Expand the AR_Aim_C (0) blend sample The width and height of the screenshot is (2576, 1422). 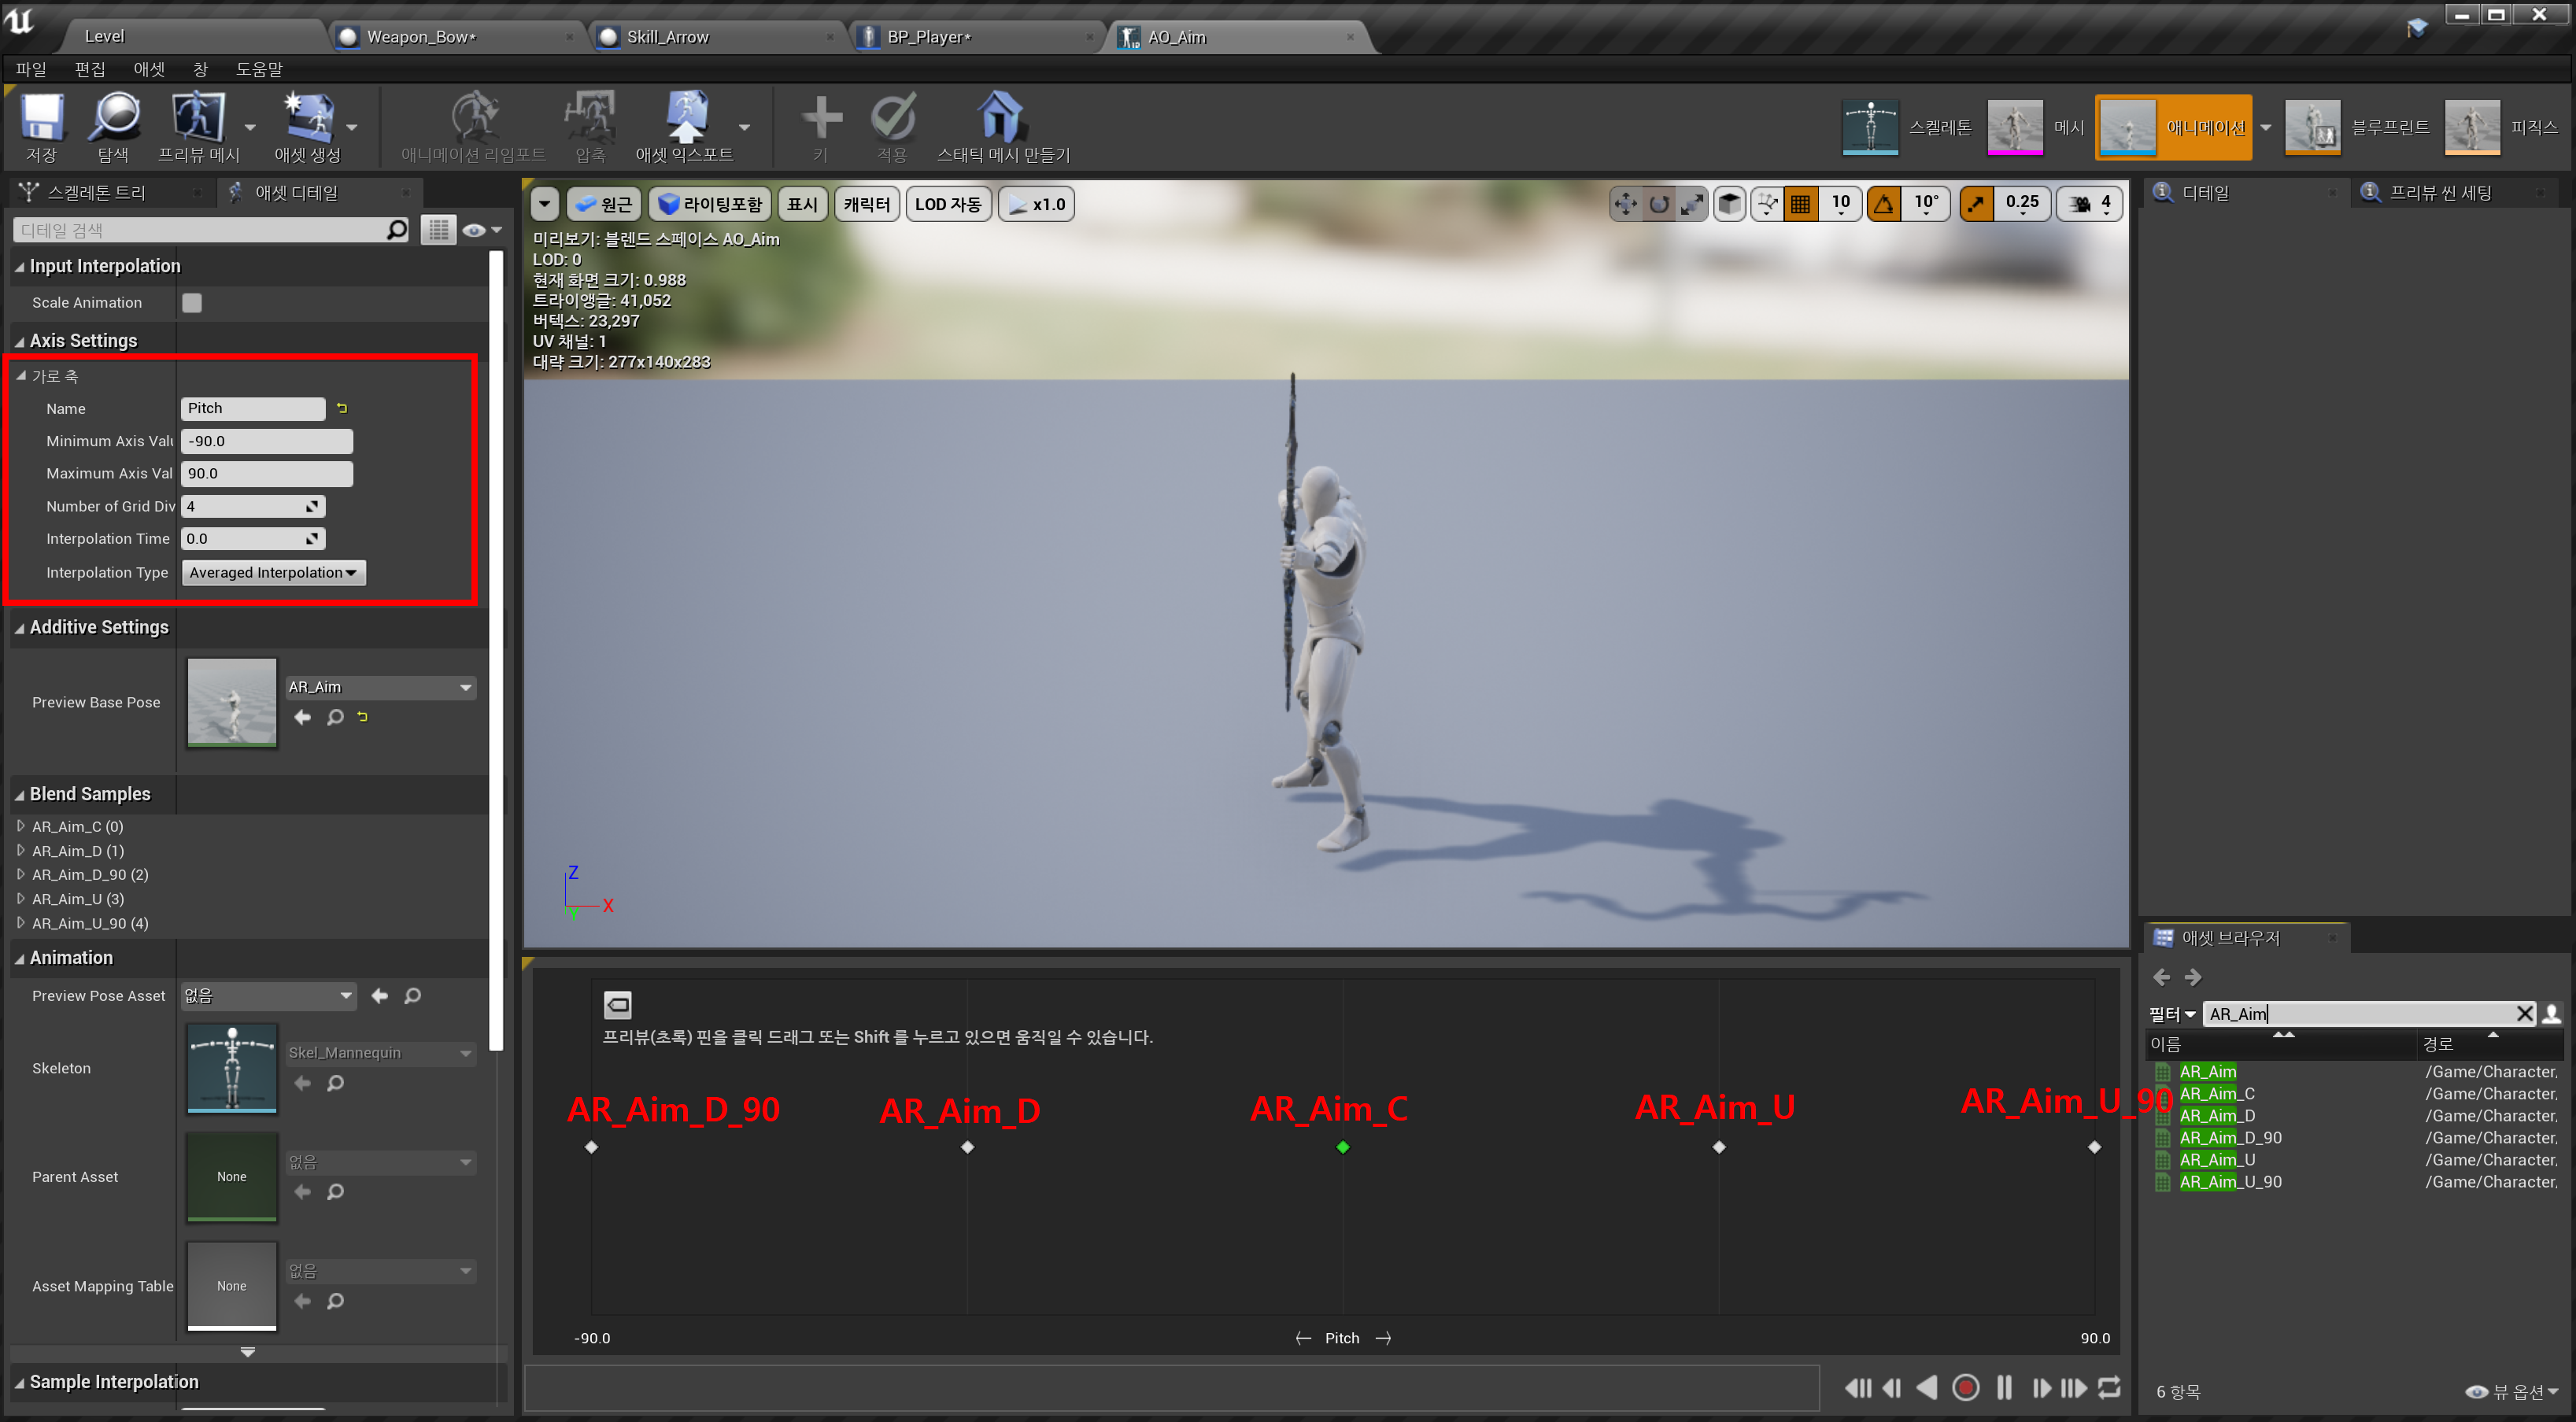pos(21,826)
